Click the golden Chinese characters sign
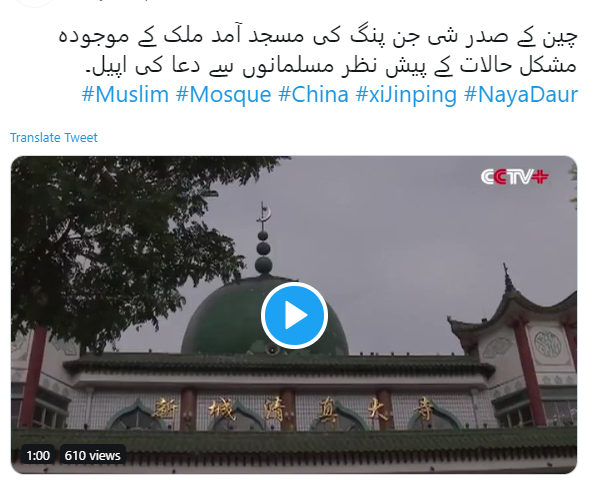 [x=292, y=410]
